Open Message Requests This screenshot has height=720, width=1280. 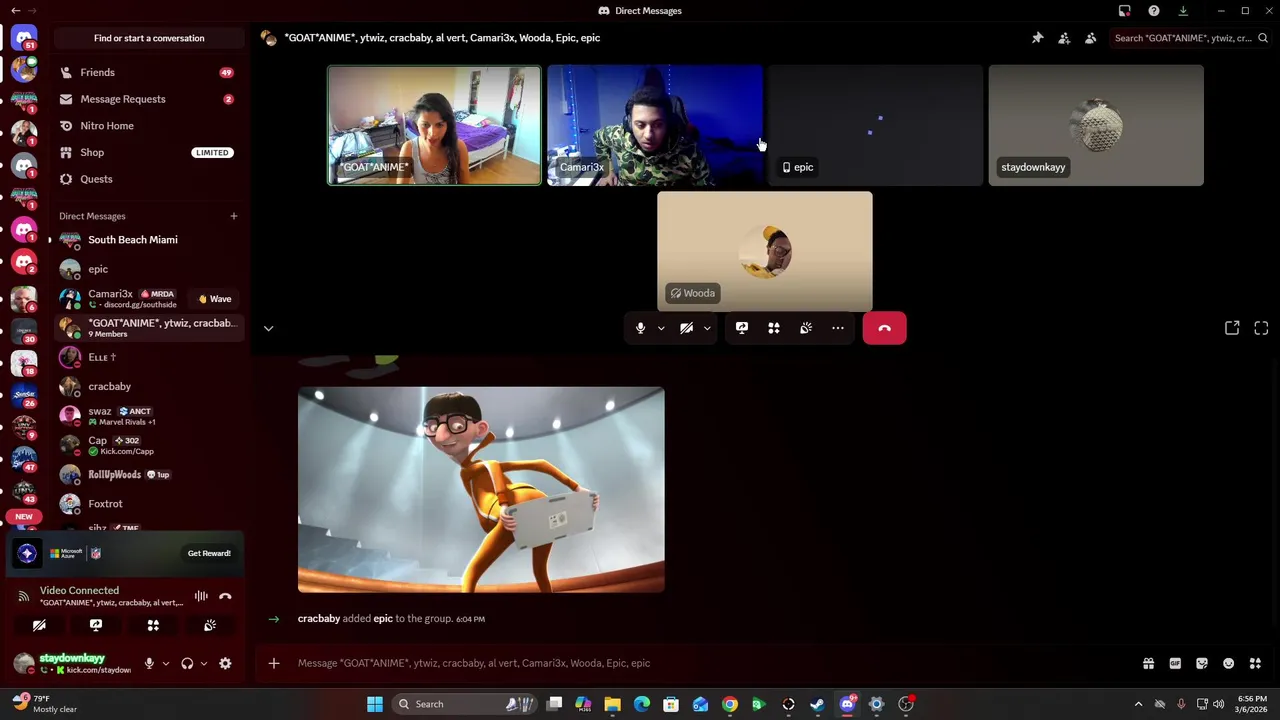click(x=149, y=99)
